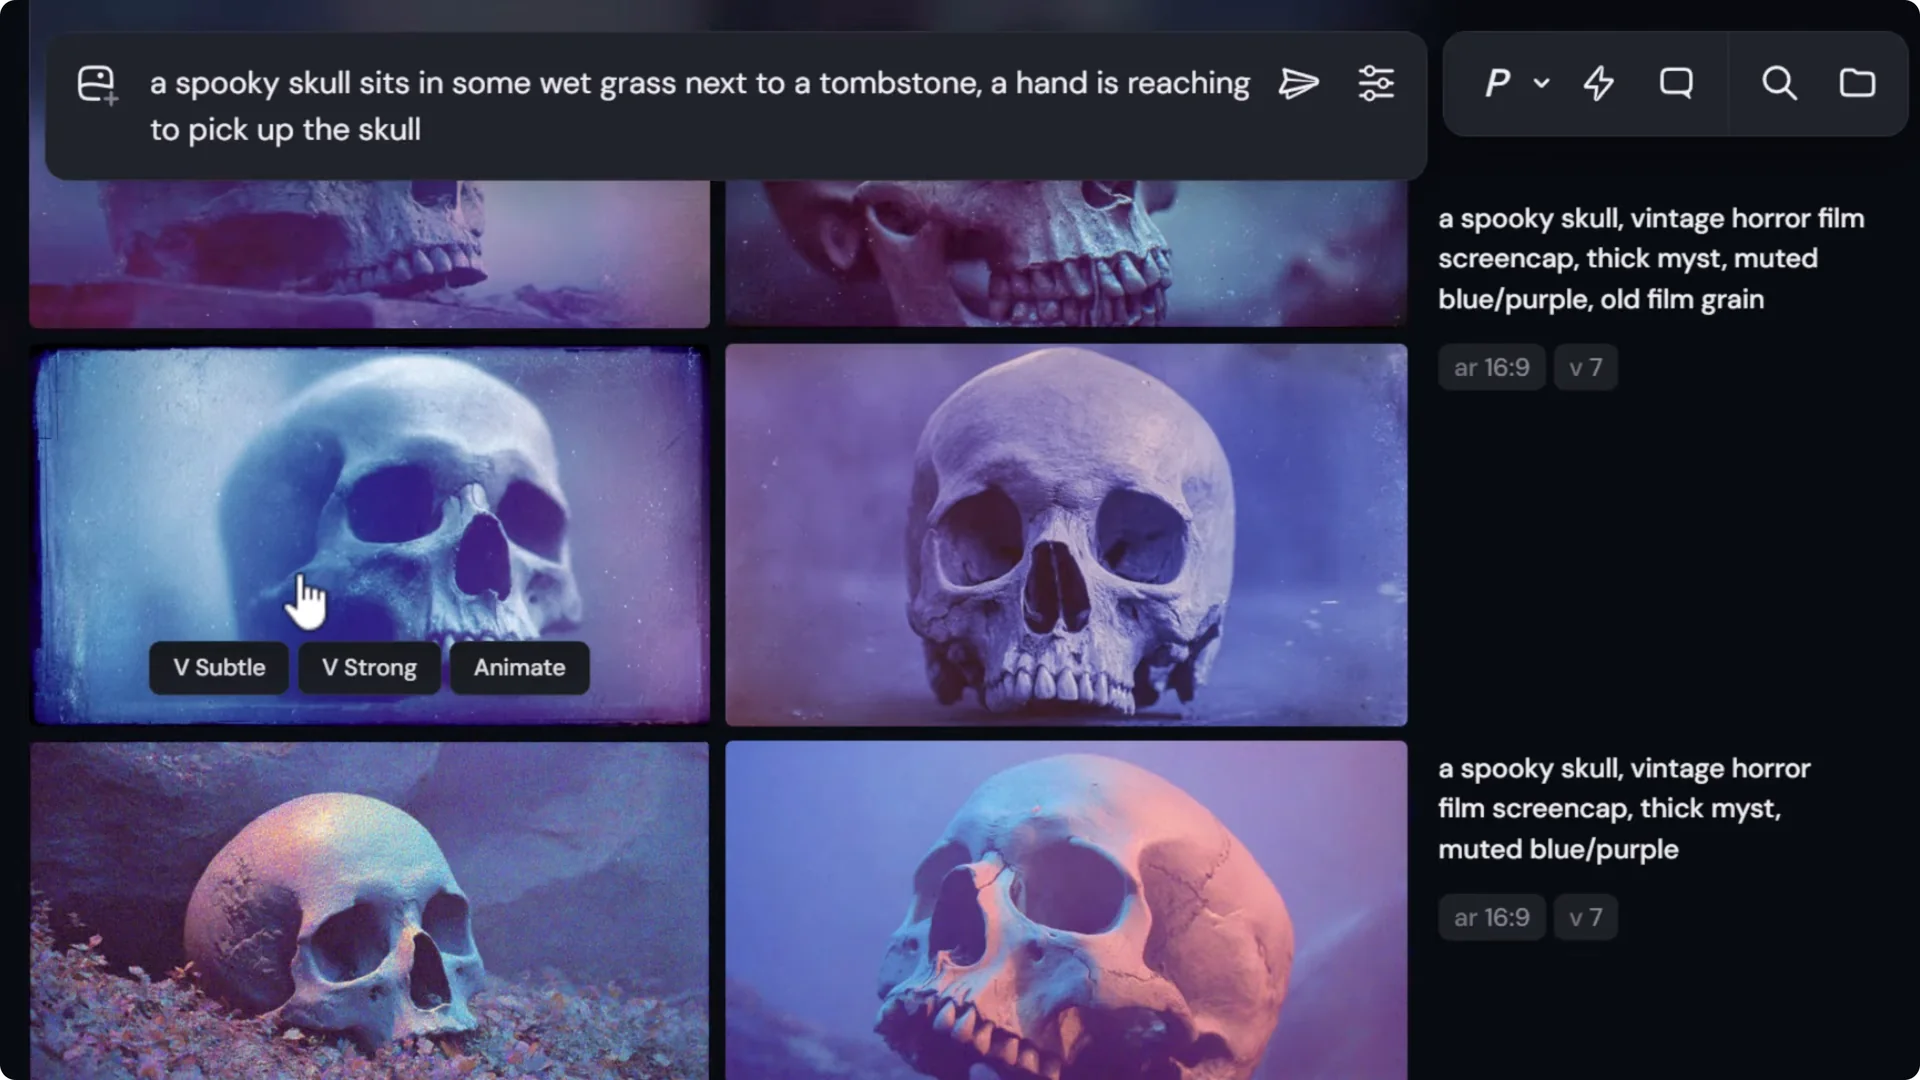
Task: Click the V Subtle variation button
Action: pyautogui.click(x=218, y=668)
